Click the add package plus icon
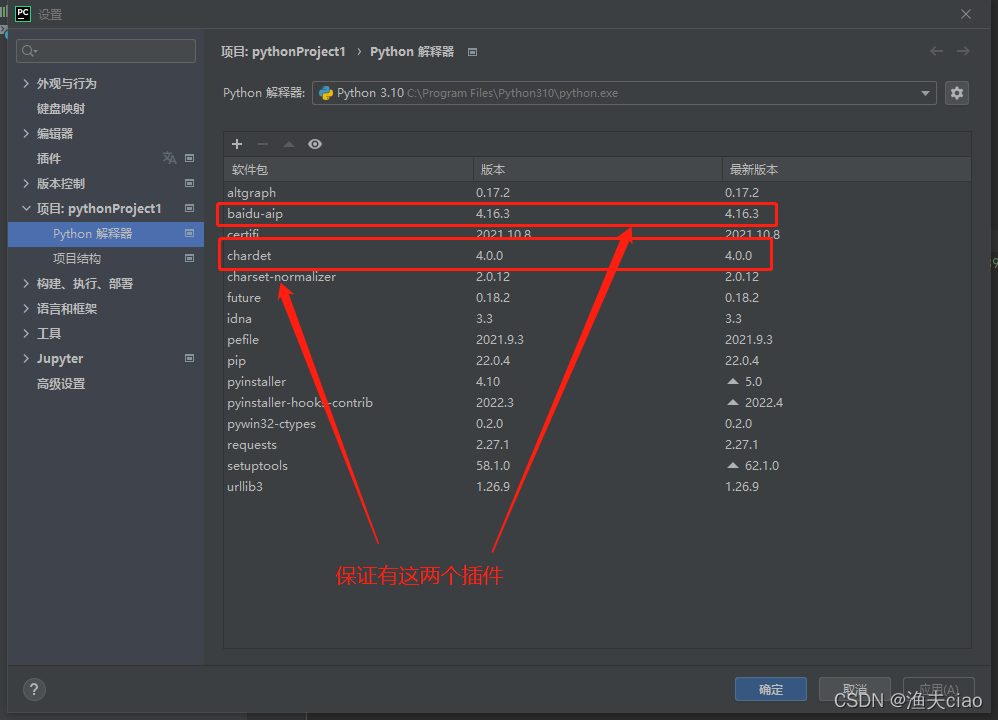Image resolution: width=998 pixels, height=720 pixels. (237, 144)
